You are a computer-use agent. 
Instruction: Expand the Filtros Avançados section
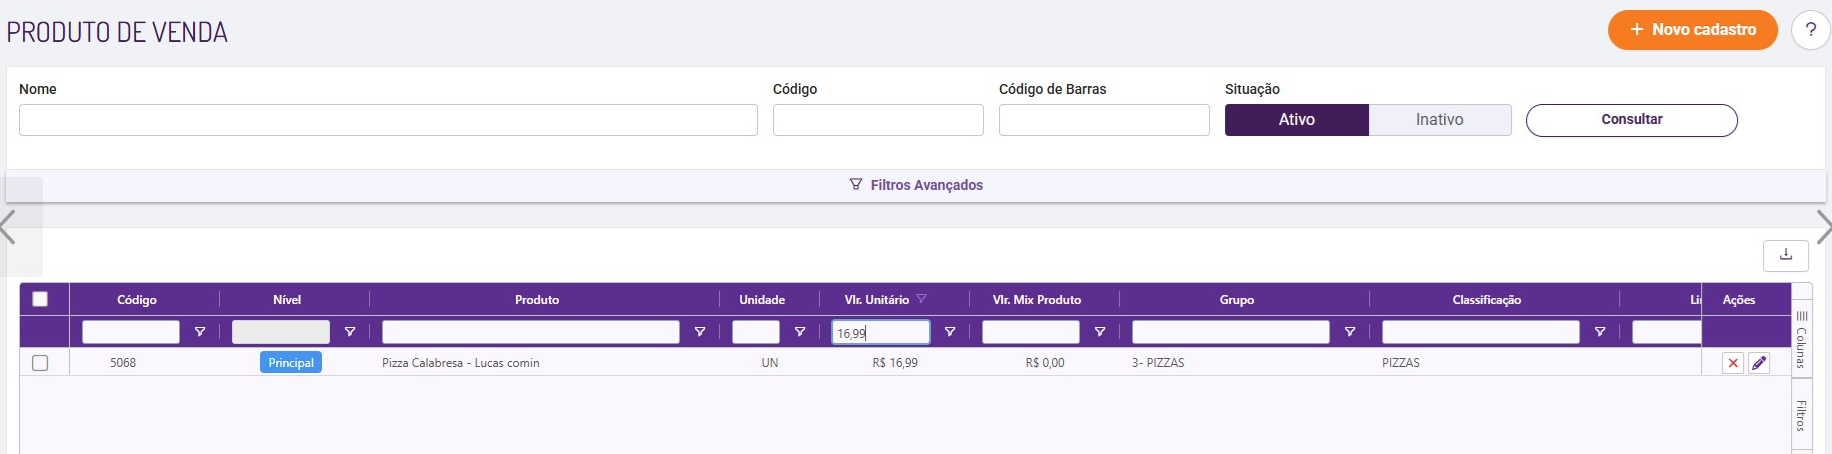916,185
